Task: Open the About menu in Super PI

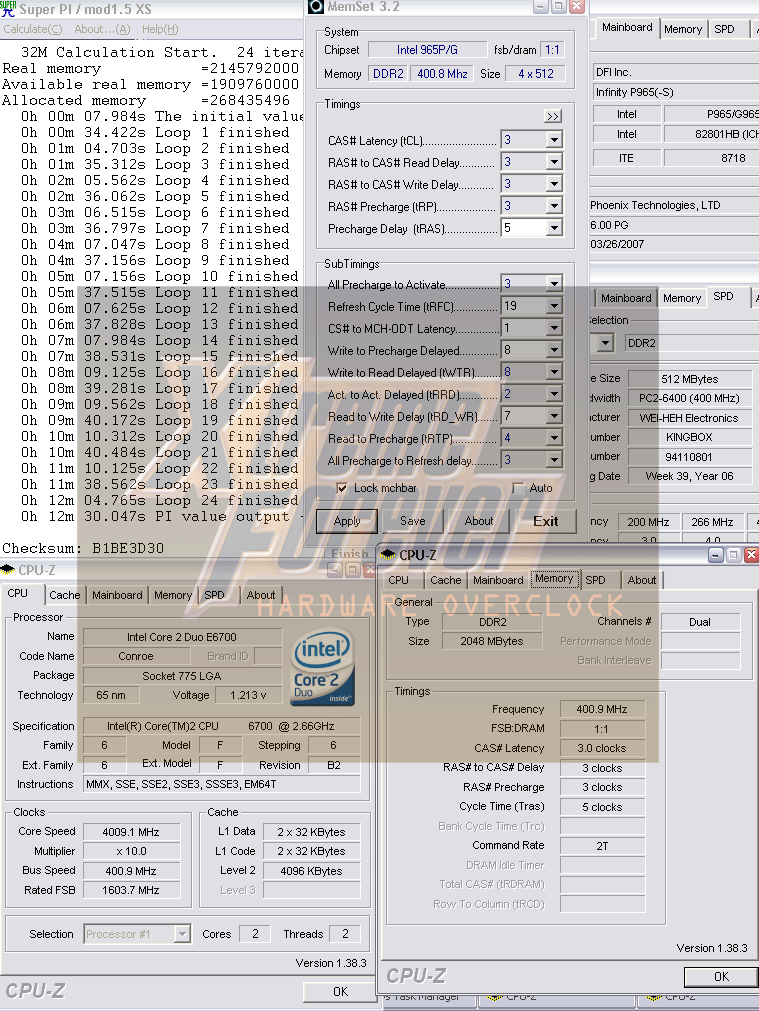Action: 102,29
